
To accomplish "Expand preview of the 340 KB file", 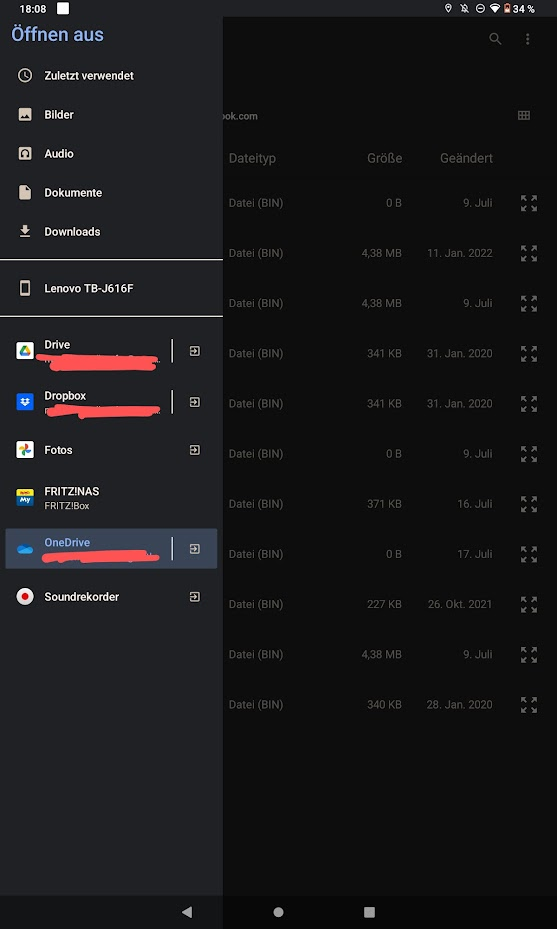I will point(529,704).
